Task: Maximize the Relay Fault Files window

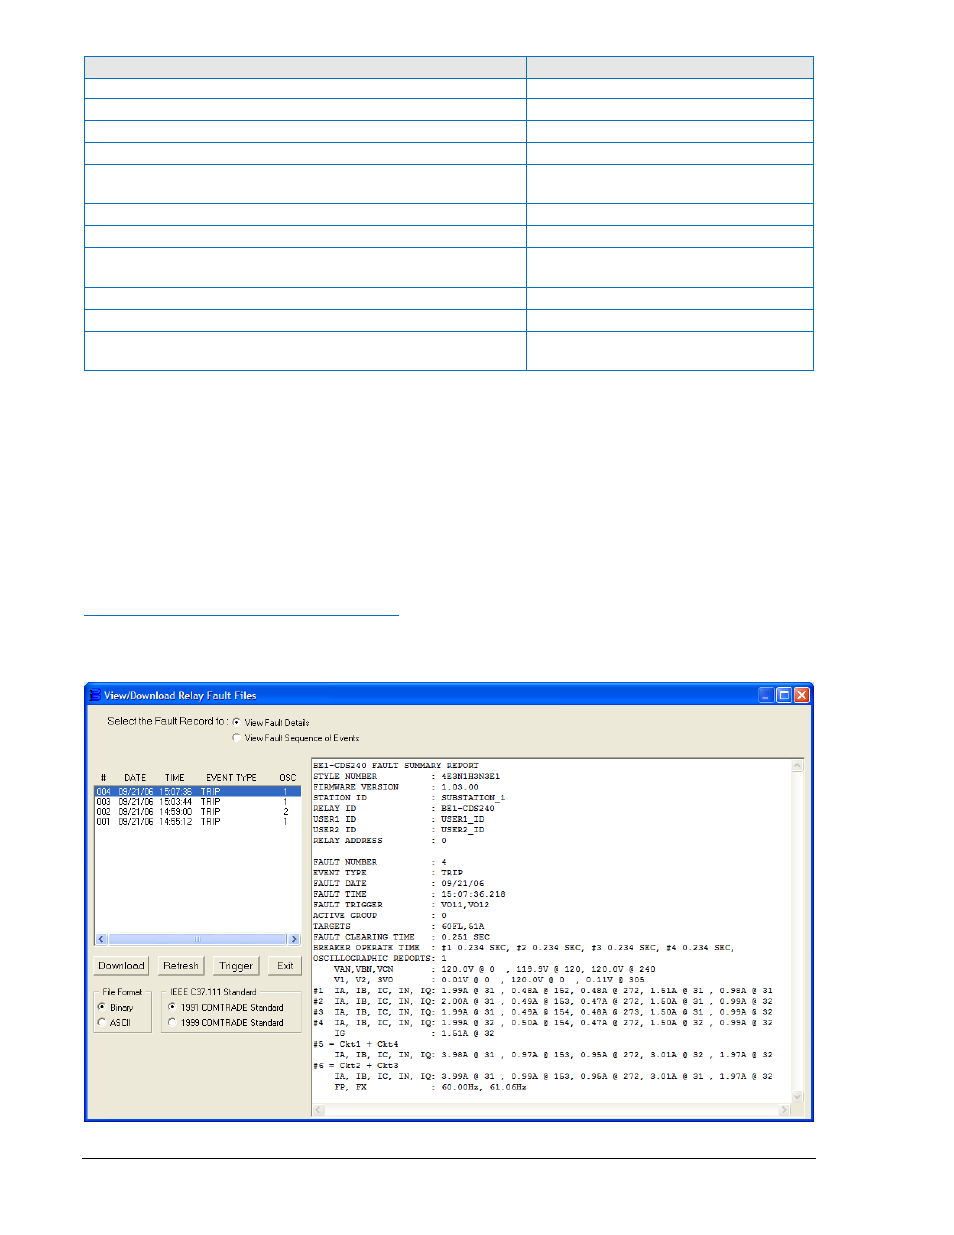Action: [784, 695]
